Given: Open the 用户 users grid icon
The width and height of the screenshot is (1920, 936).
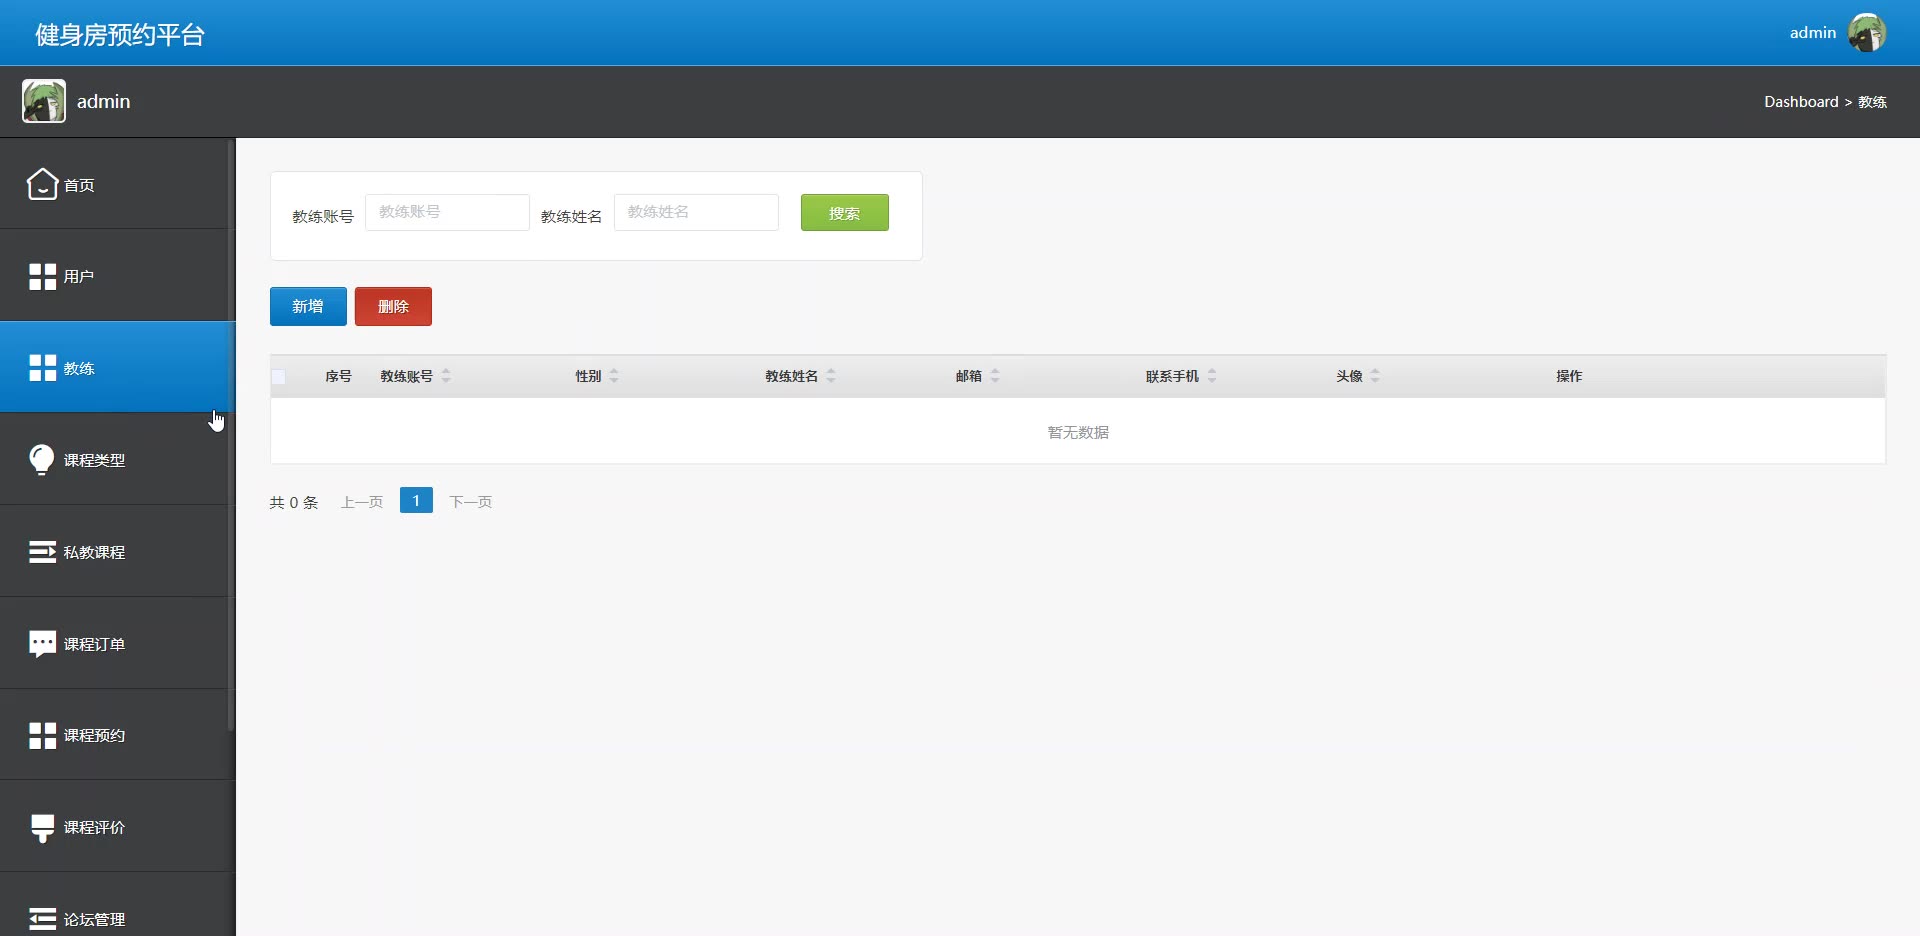Looking at the screenshot, I should coord(40,276).
